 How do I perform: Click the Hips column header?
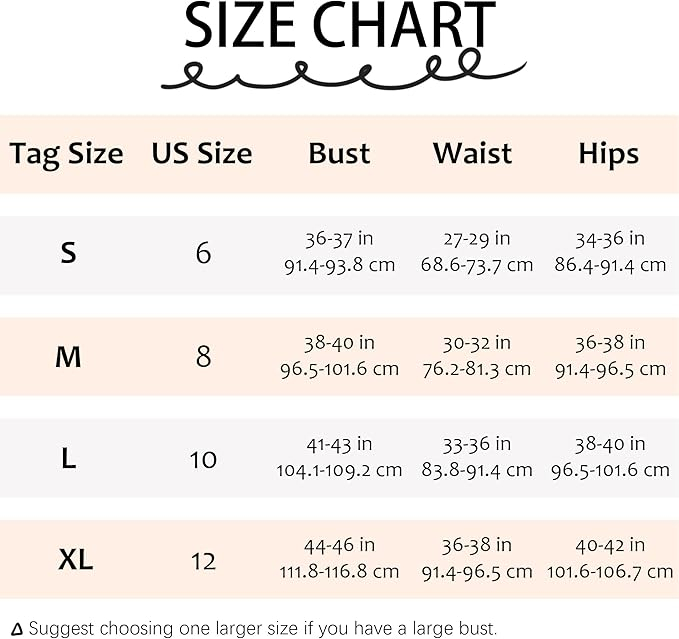point(608,154)
